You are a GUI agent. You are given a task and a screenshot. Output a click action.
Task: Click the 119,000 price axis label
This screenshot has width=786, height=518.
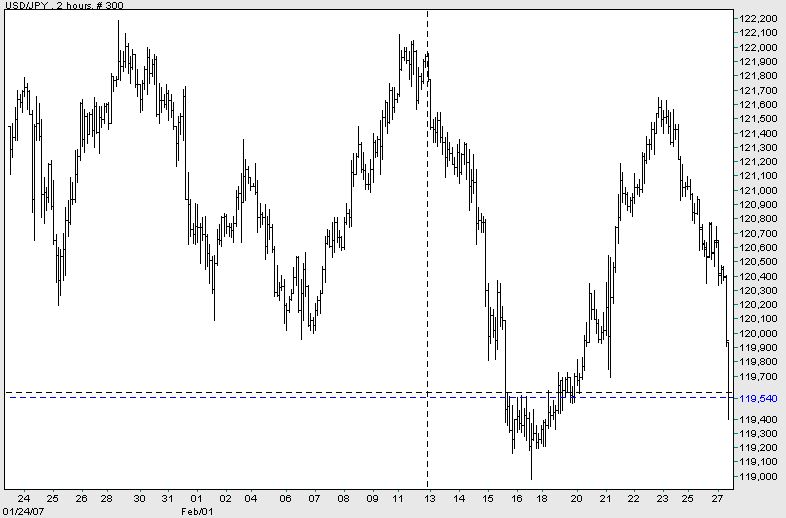[756, 476]
